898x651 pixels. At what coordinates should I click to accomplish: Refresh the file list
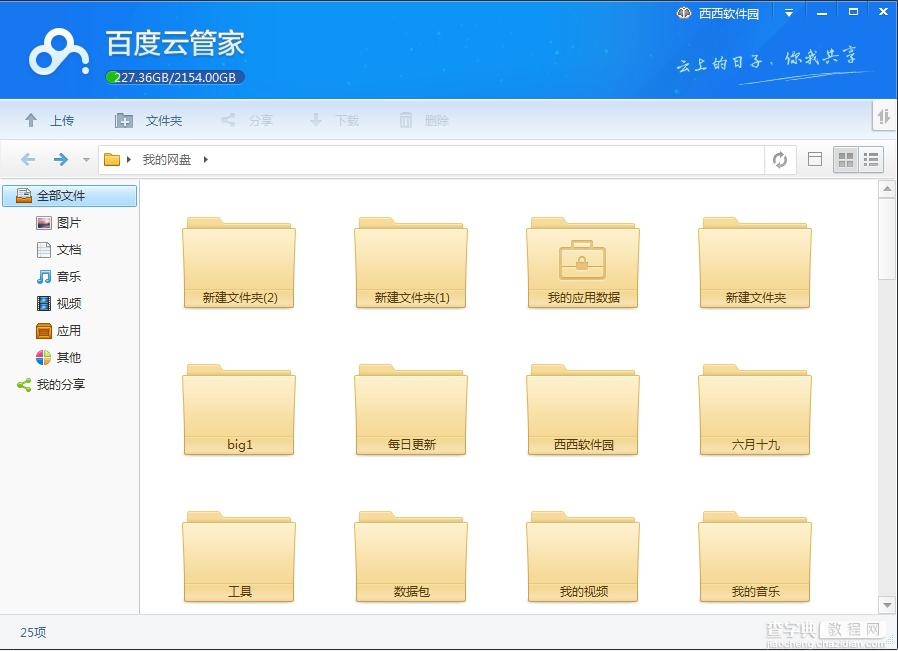click(779, 159)
